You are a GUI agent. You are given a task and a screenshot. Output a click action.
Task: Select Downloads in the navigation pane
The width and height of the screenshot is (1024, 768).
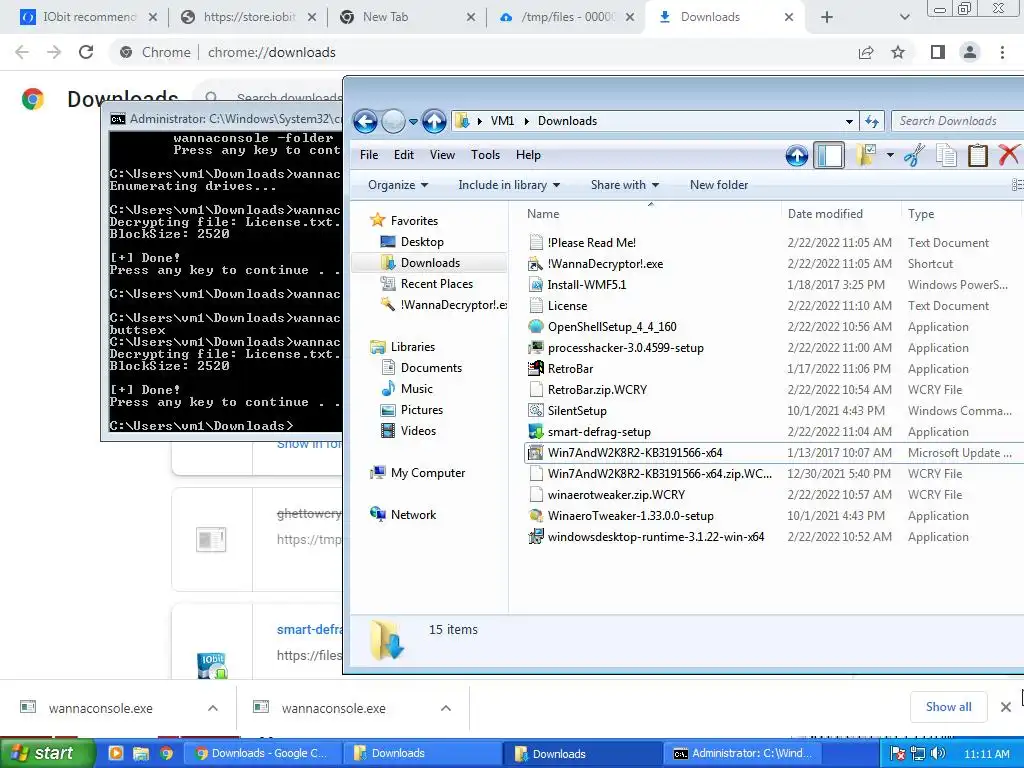click(x=430, y=263)
